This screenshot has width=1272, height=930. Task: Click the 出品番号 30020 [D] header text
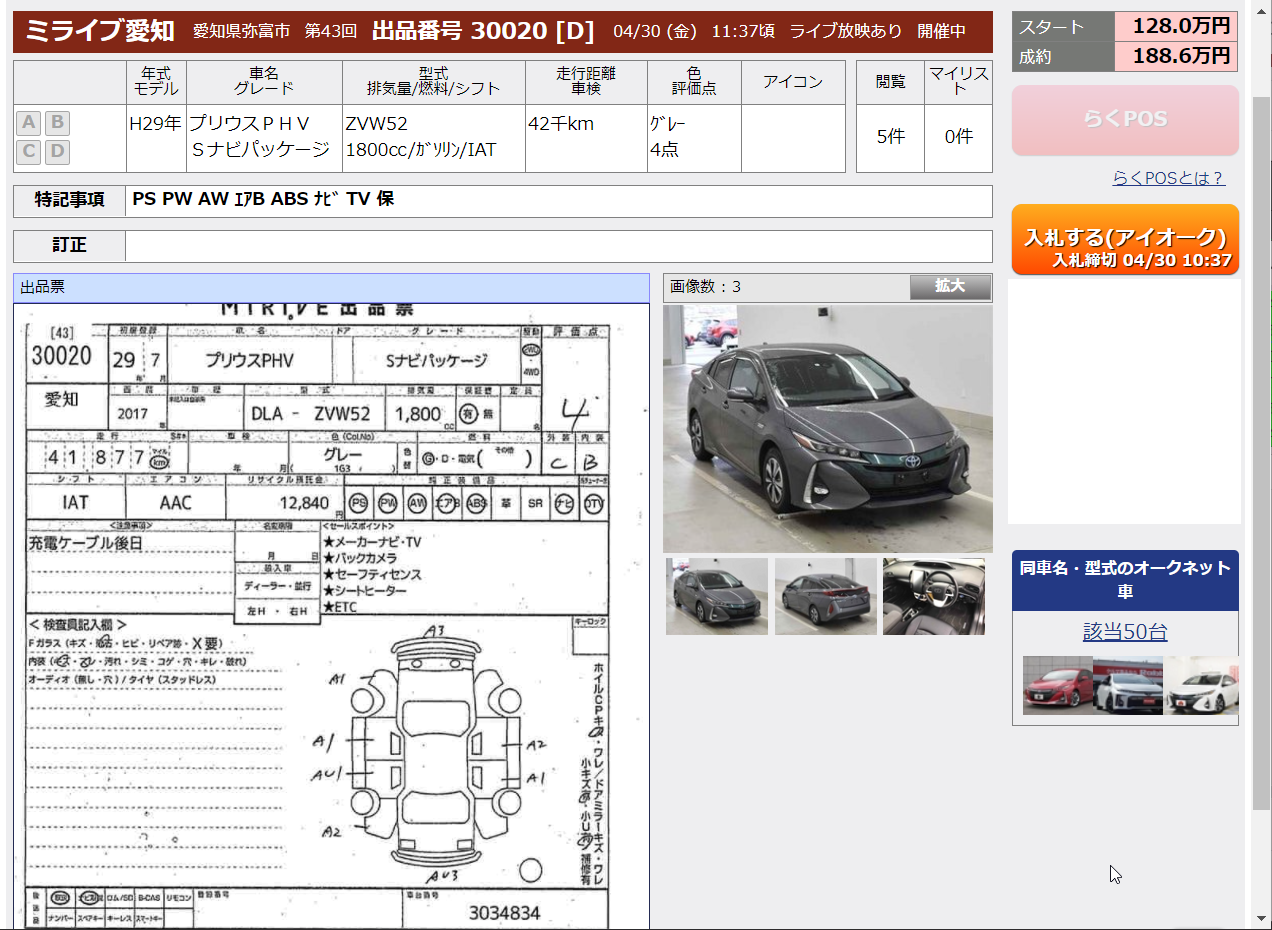[x=483, y=31]
